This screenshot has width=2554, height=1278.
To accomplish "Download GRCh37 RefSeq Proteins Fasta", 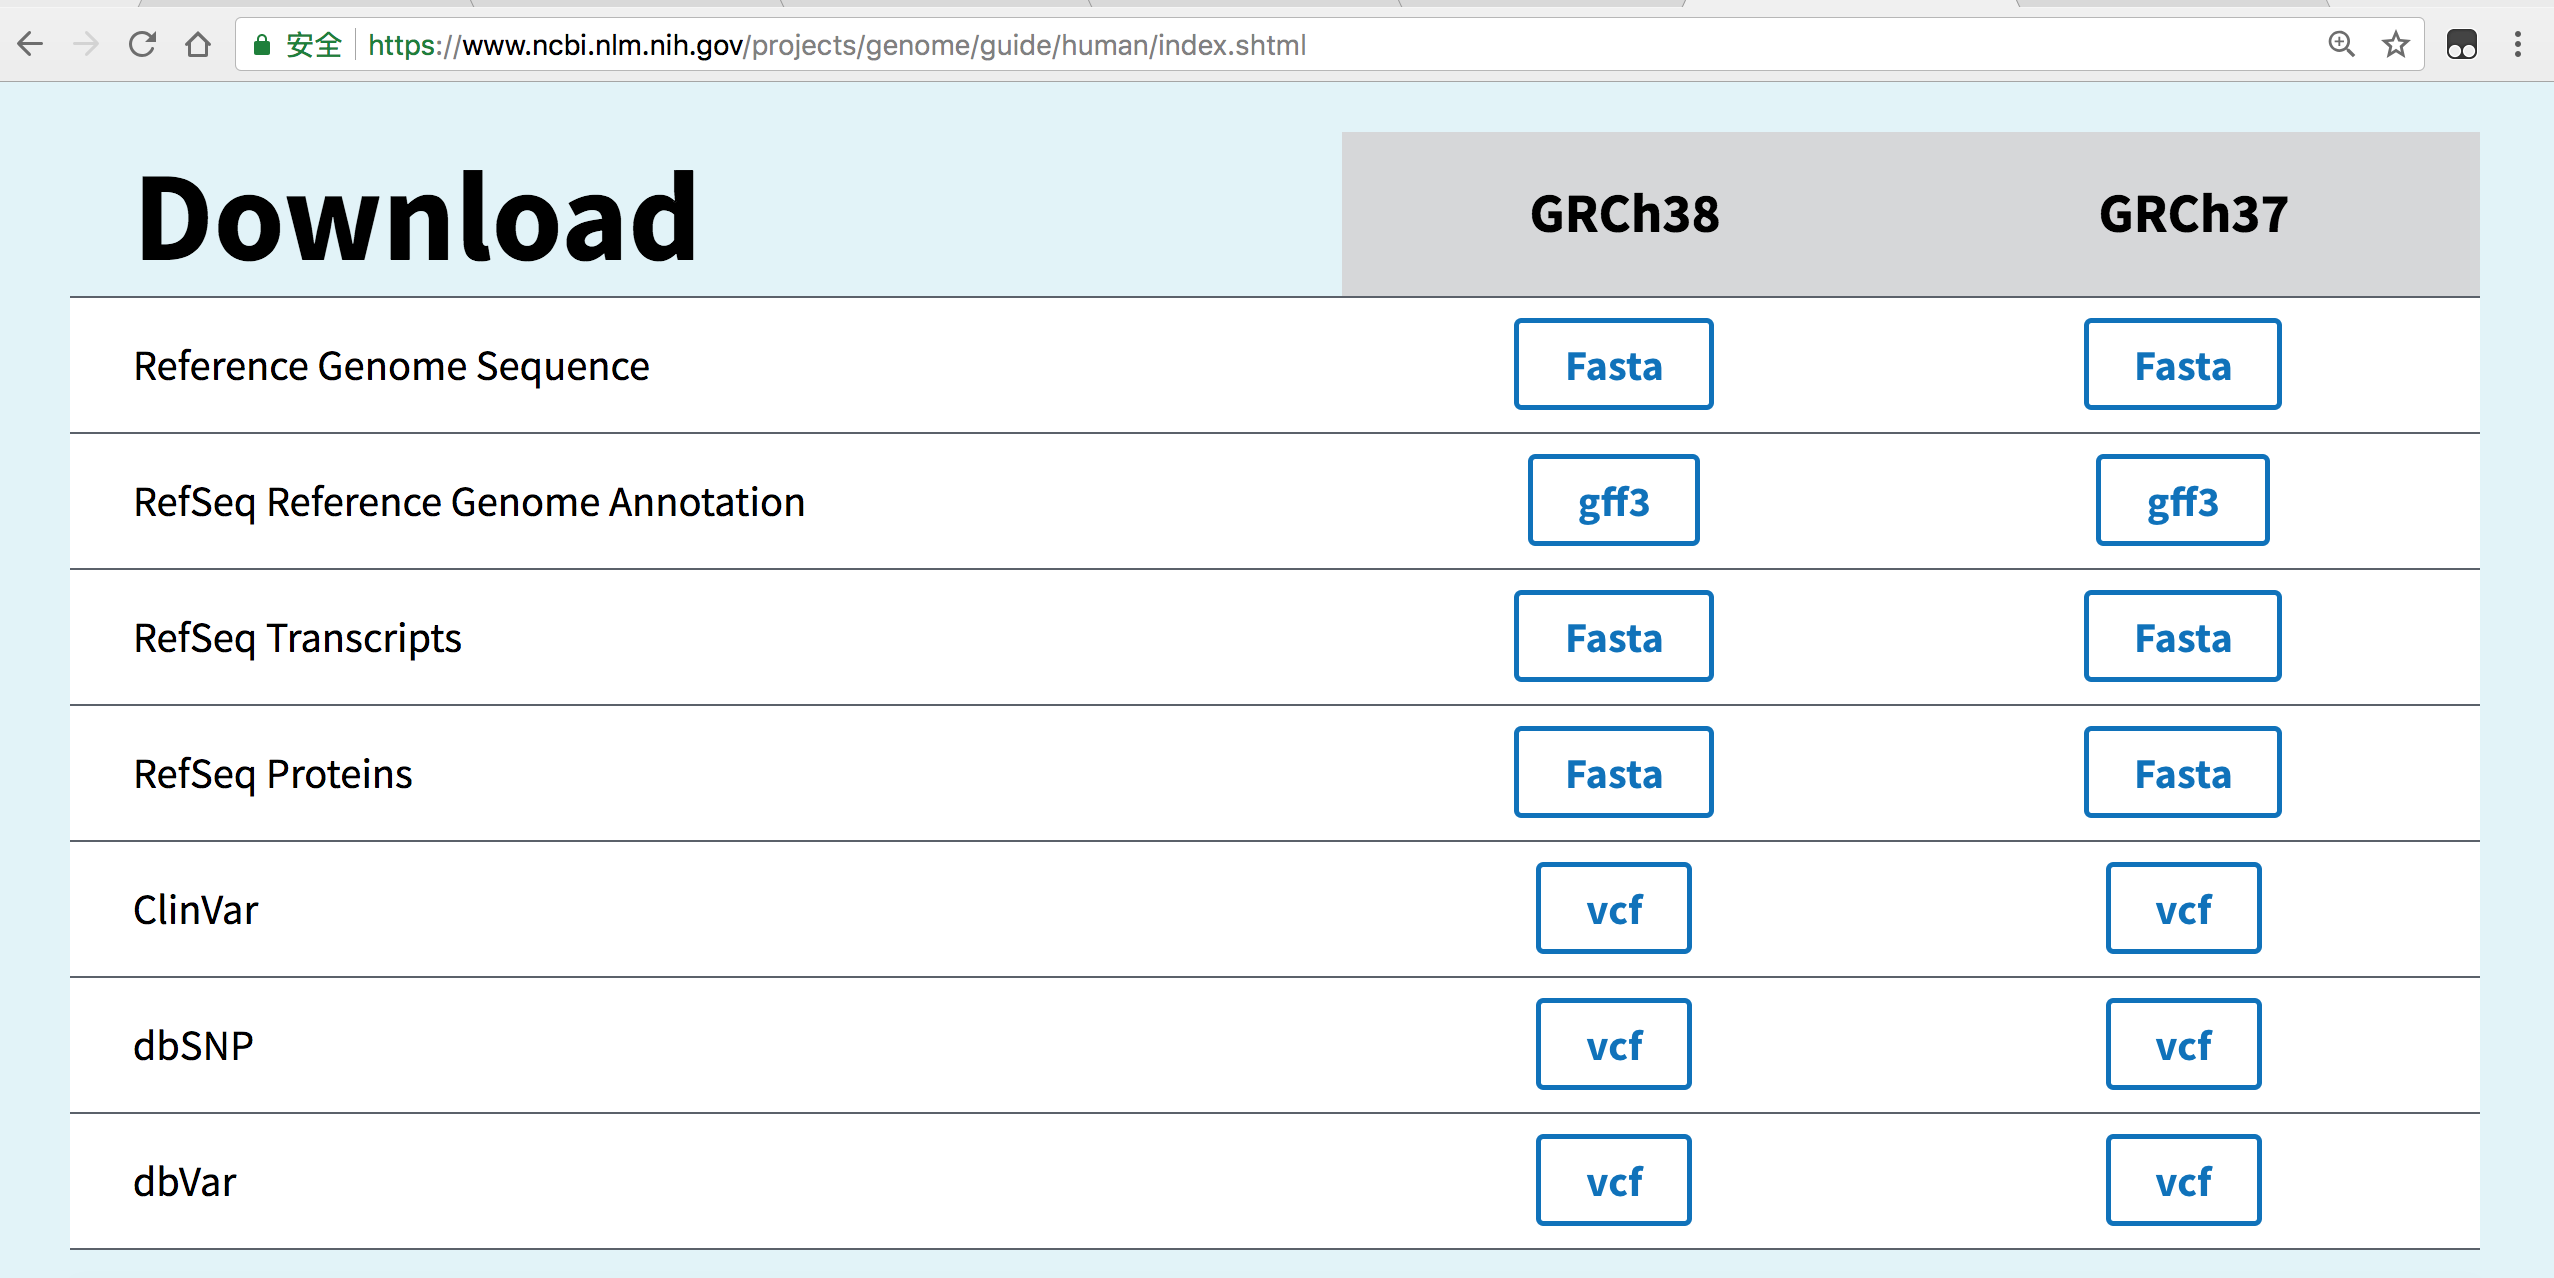I will click(2182, 773).
